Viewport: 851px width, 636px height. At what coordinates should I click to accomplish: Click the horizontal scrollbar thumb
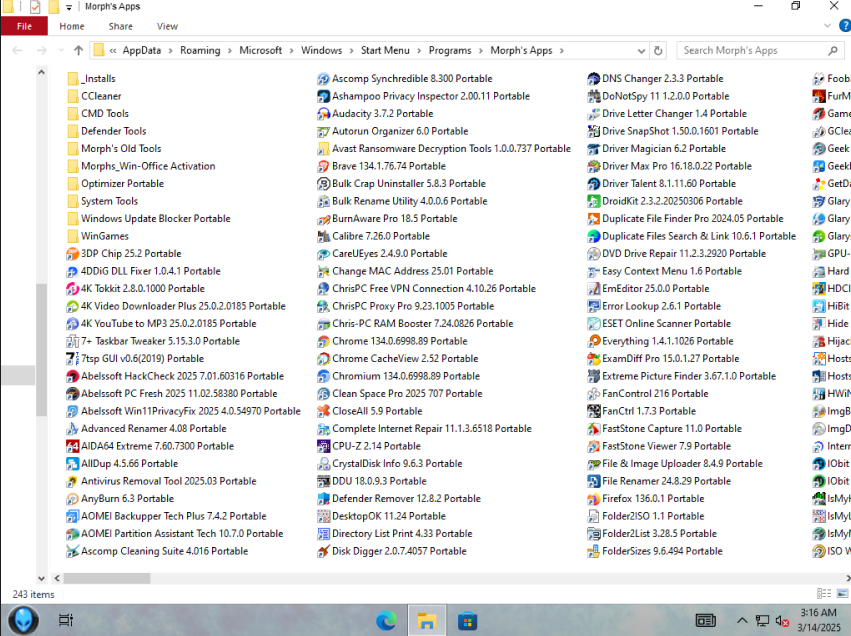tap(106, 578)
